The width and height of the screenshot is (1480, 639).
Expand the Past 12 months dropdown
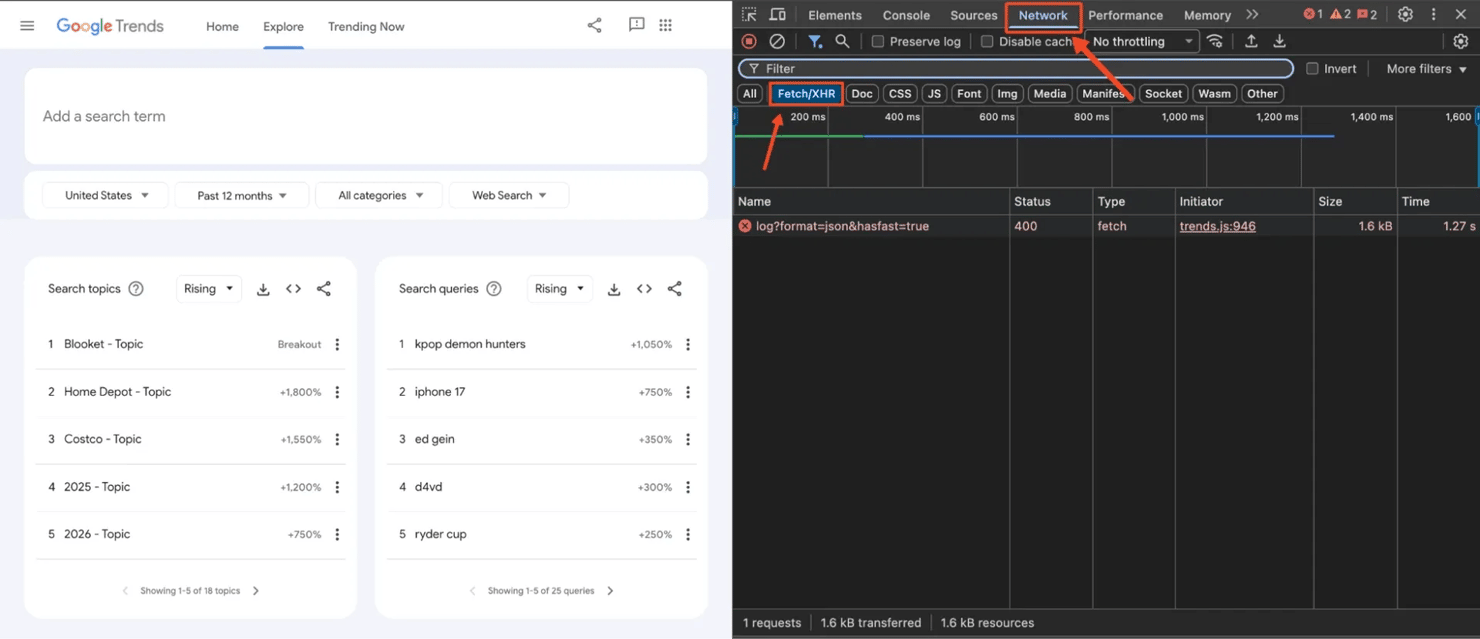click(241, 196)
